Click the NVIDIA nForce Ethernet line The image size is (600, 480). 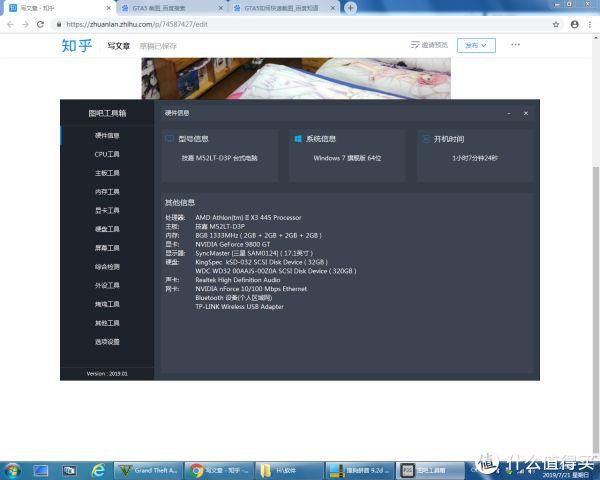251,289
